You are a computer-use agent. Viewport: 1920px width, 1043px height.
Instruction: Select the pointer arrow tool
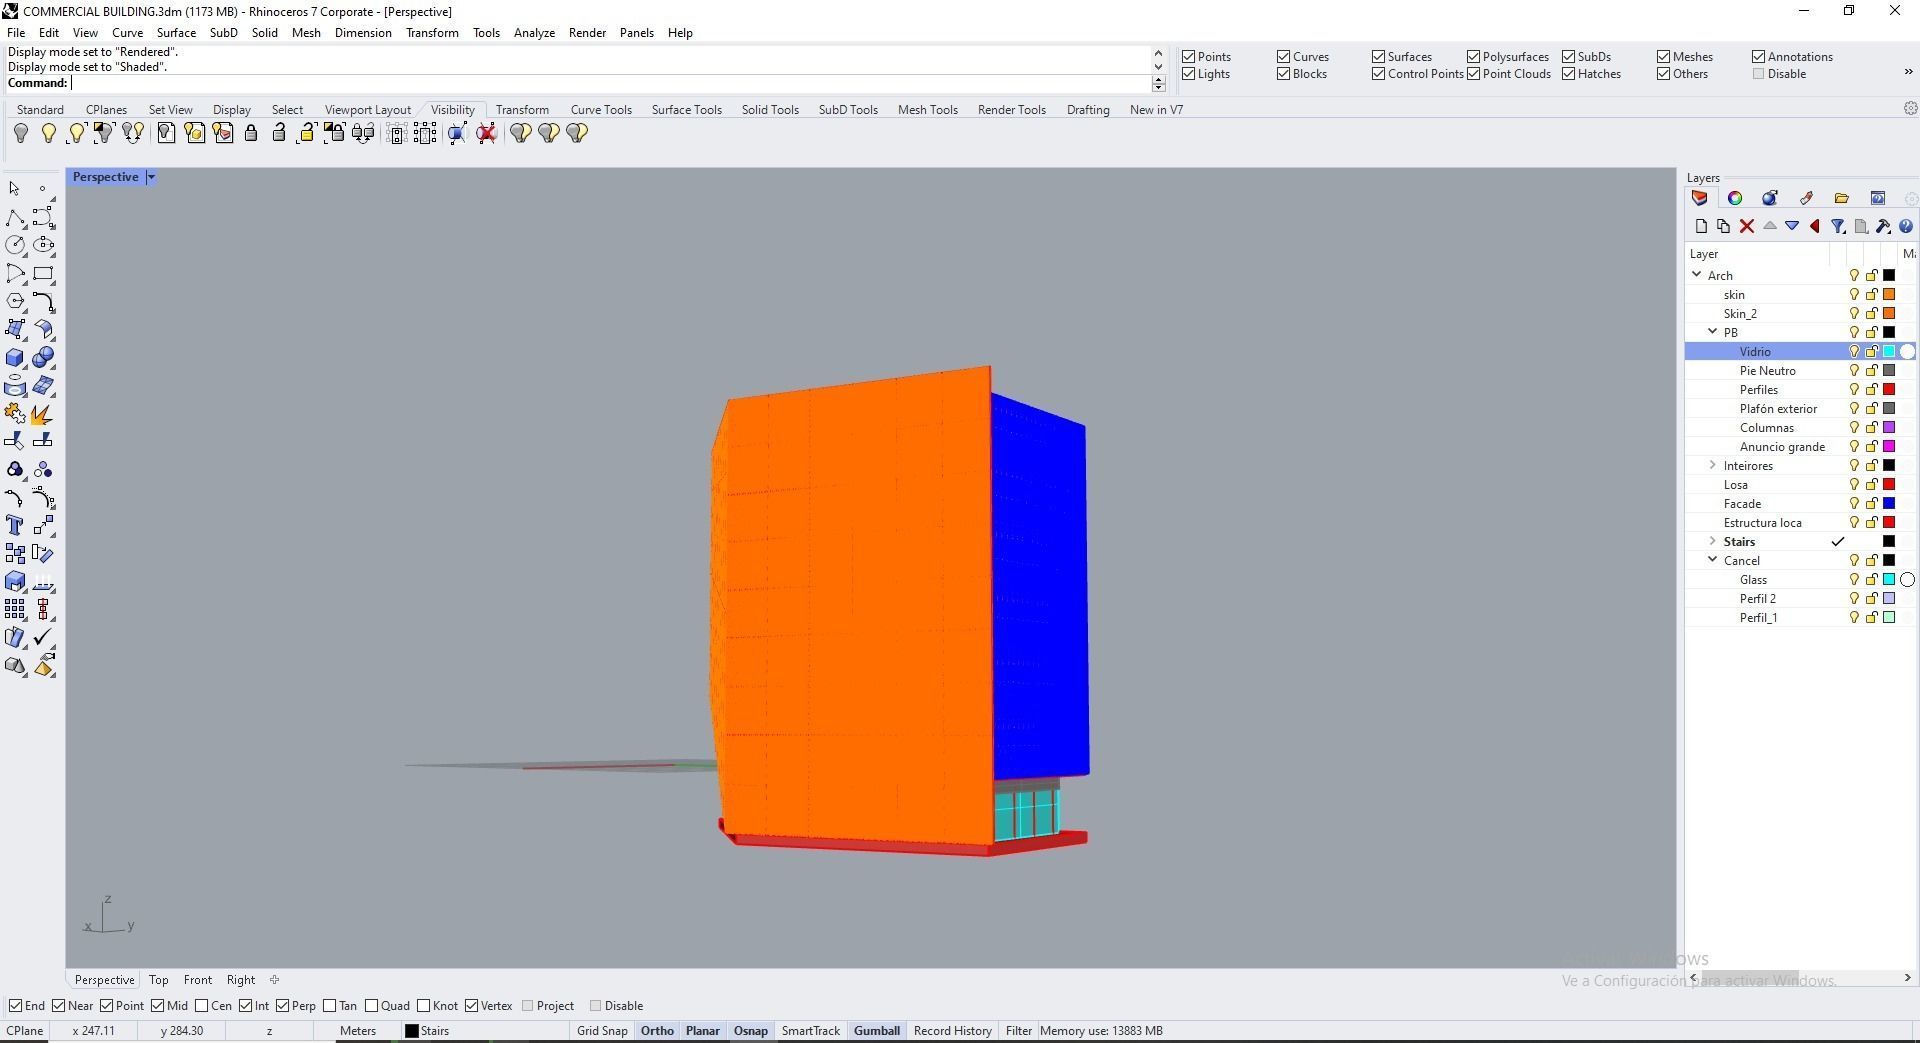(15, 189)
